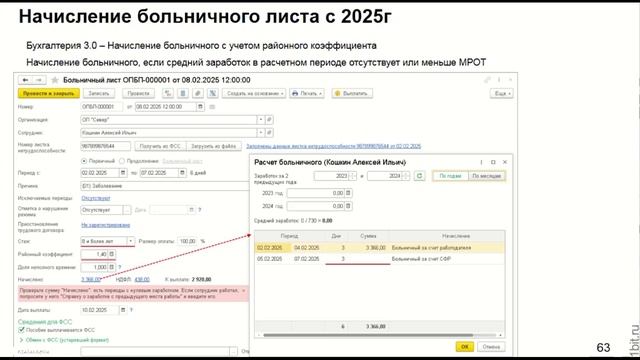Open the Стаж dropdown 8 и более лет
The width and height of the screenshot is (640, 360).
130,241
